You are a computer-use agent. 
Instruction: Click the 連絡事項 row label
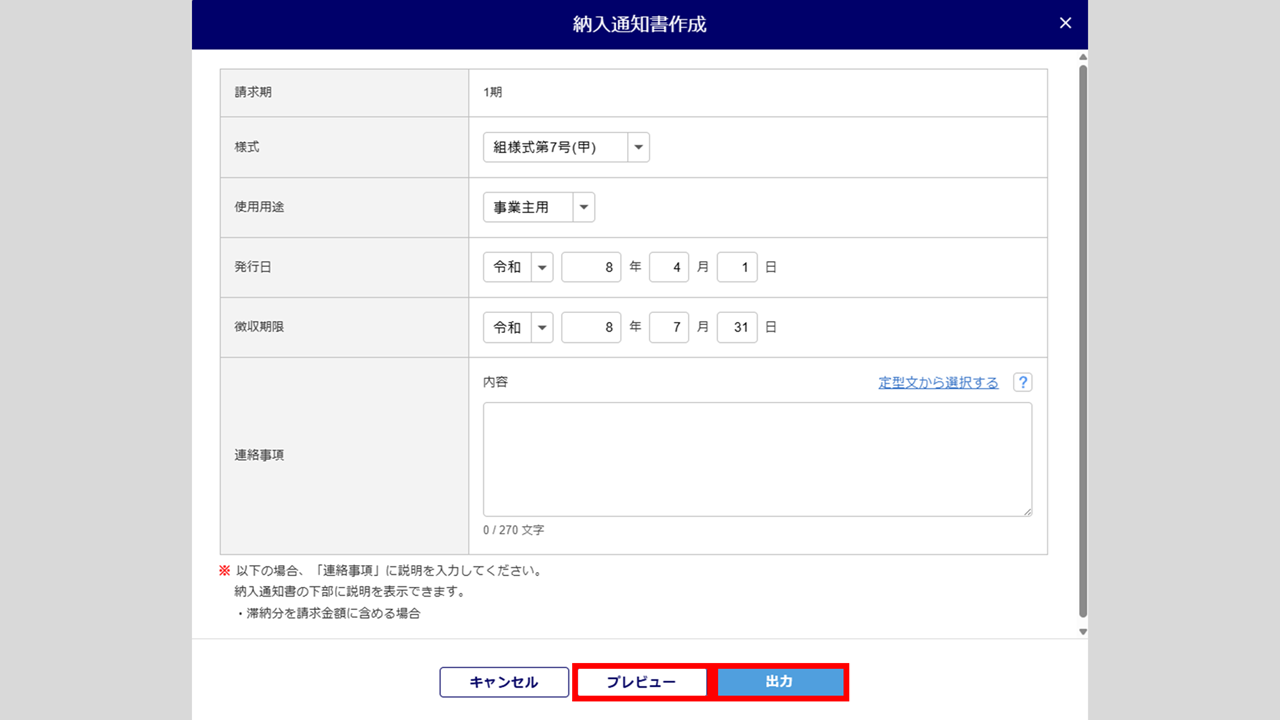(x=259, y=455)
